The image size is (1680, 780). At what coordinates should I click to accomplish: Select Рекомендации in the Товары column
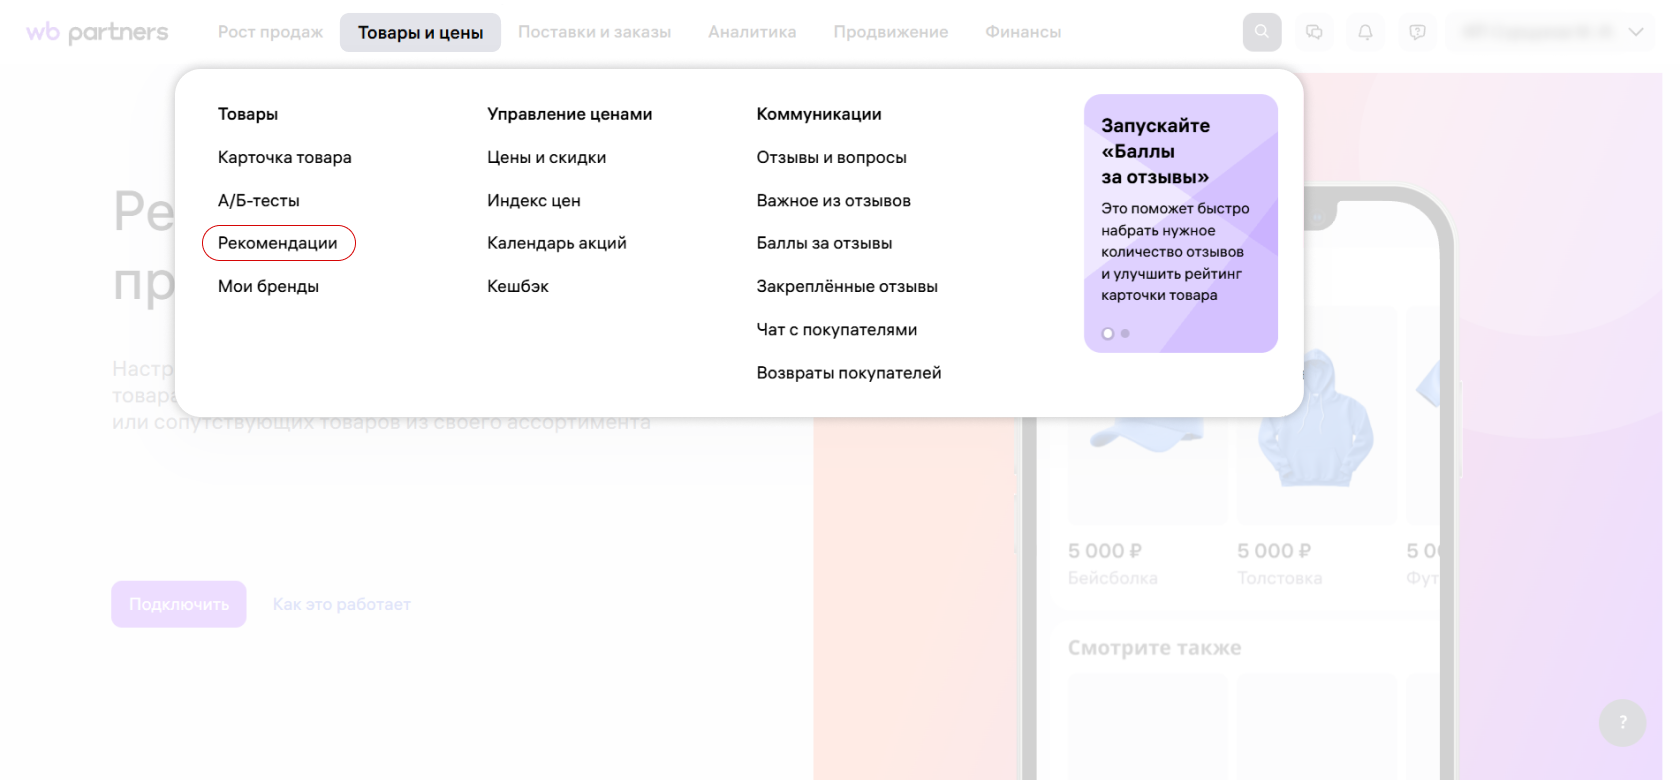pos(278,243)
